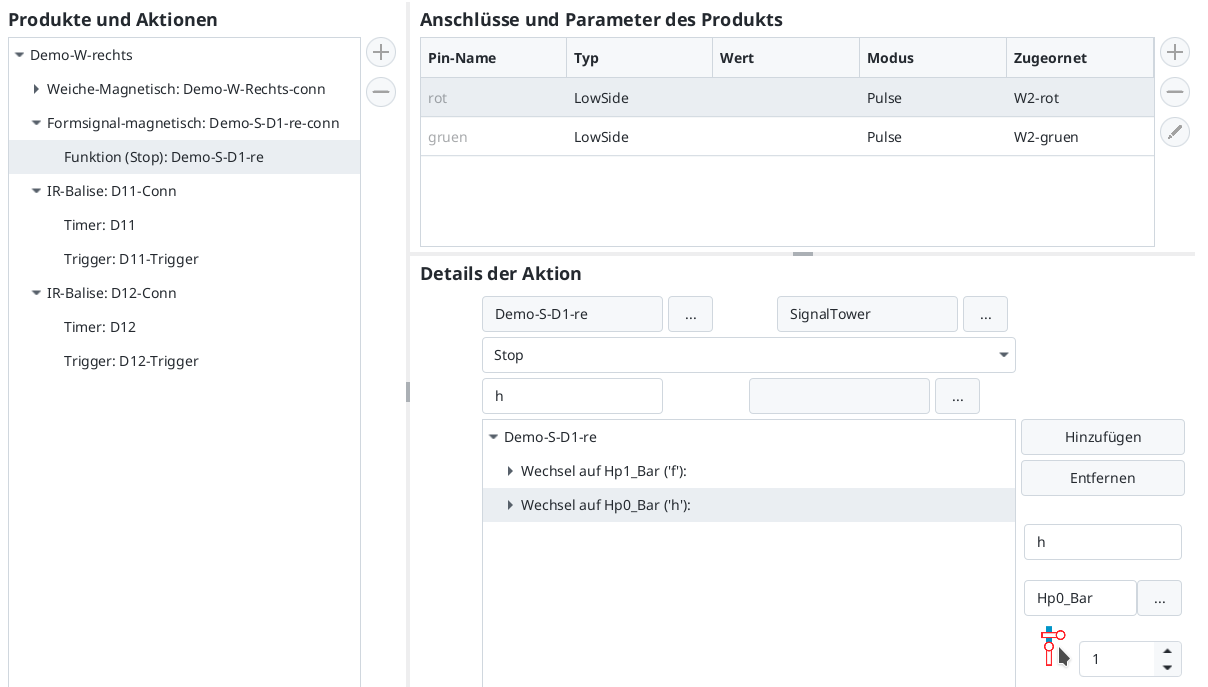The image size is (1208, 687).
Task: Sort by the Pin-Name column header
Action: pos(493,58)
